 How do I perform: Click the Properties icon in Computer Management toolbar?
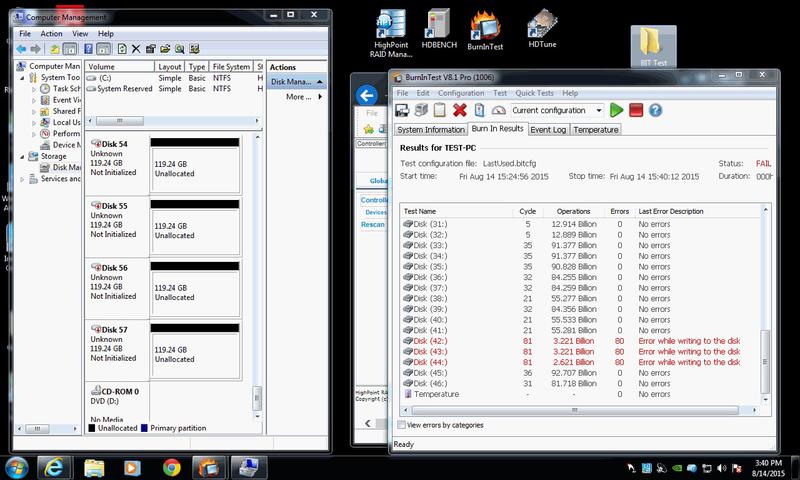click(151, 49)
